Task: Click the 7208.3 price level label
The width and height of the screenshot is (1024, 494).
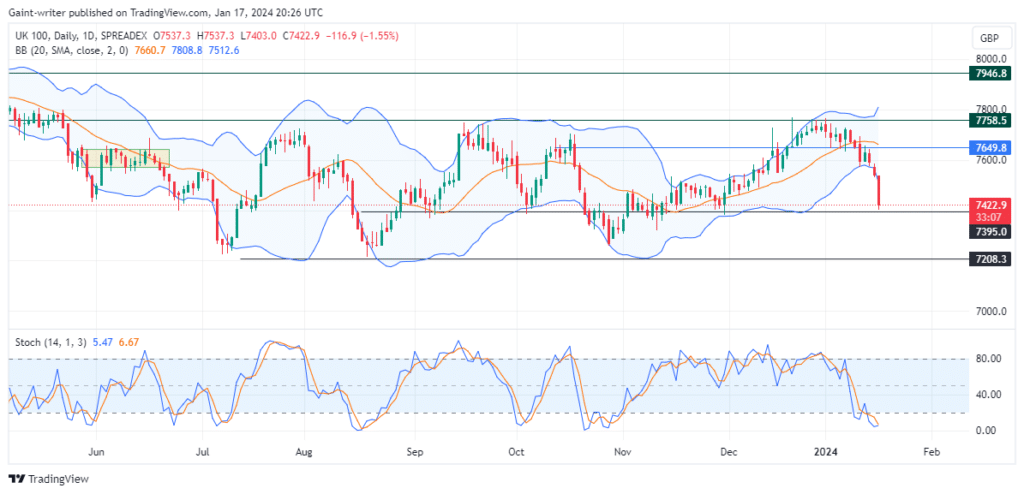Action: 990,259
